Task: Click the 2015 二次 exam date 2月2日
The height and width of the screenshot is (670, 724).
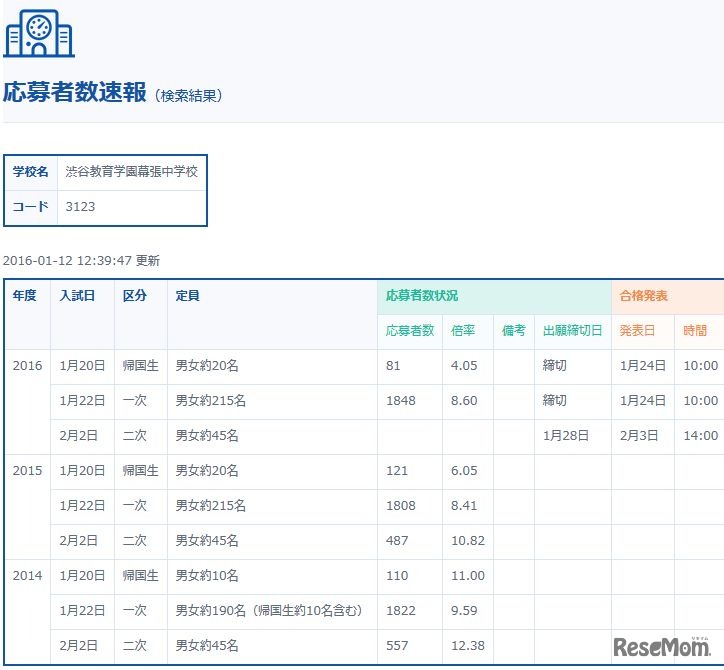Action: [x=78, y=540]
